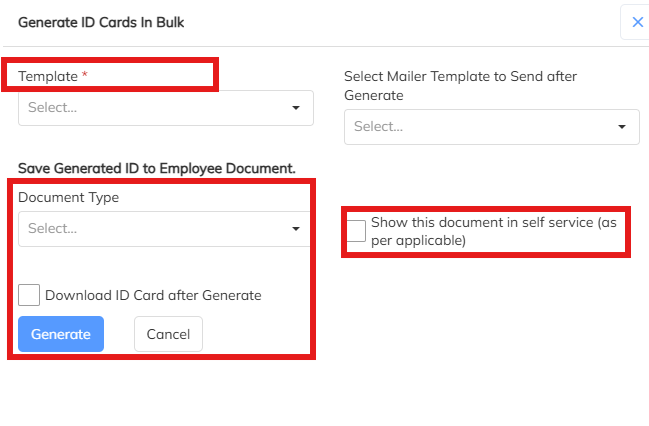Click the 'Download ID Card after Generate' label text

coord(153,295)
